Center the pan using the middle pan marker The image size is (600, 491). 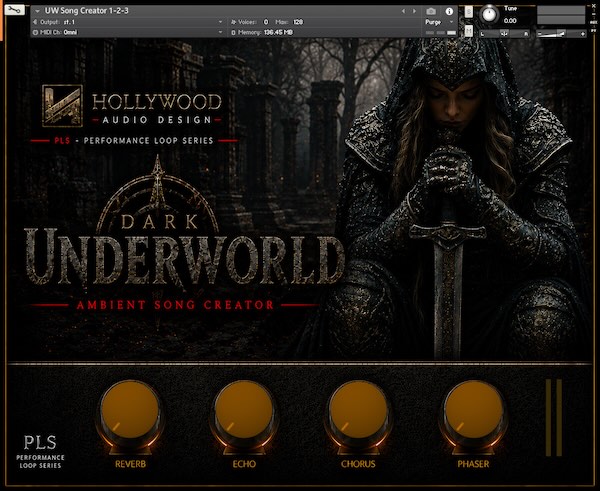[x=504, y=34]
